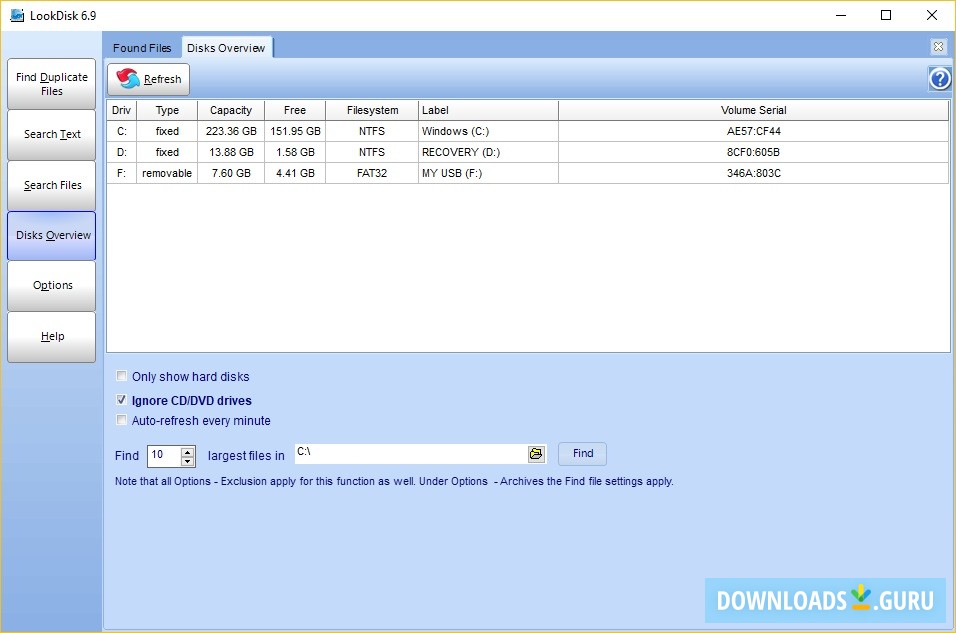This screenshot has width=956, height=633.
Task: Click the C:\ path input field
Action: (410, 453)
